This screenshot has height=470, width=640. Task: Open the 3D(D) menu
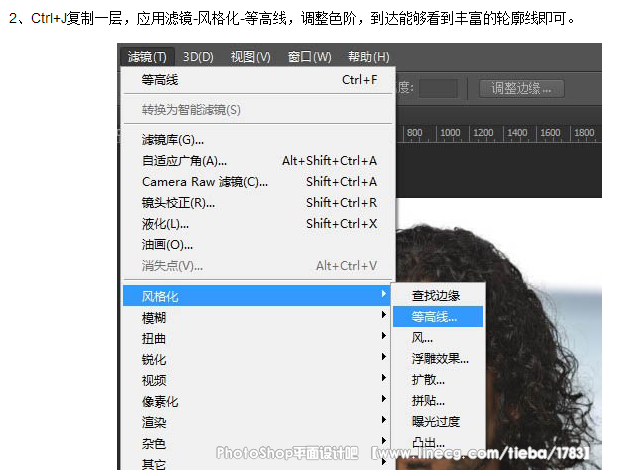pyautogui.click(x=198, y=57)
